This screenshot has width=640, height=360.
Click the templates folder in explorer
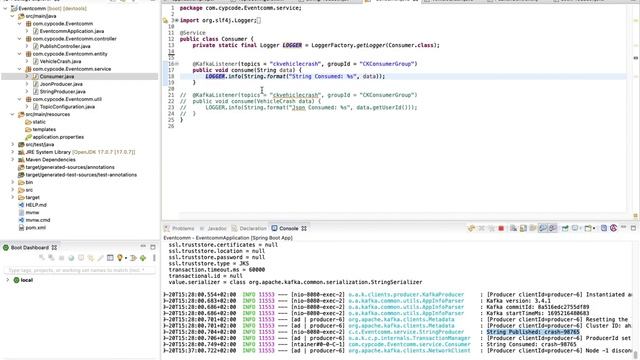pos(44,129)
